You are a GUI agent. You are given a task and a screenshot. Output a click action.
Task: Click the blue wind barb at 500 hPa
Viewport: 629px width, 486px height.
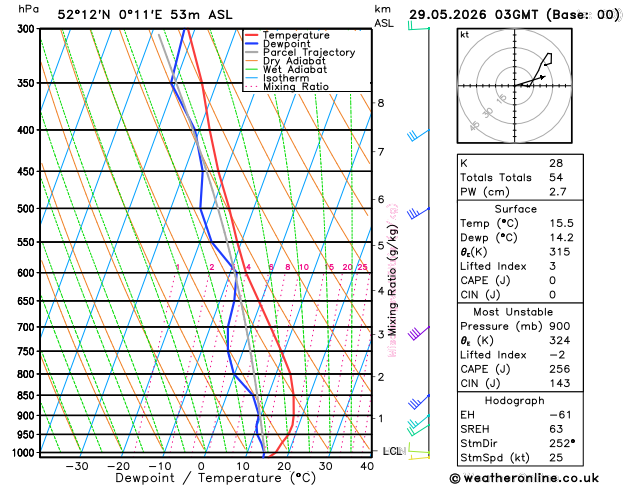point(418,213)
